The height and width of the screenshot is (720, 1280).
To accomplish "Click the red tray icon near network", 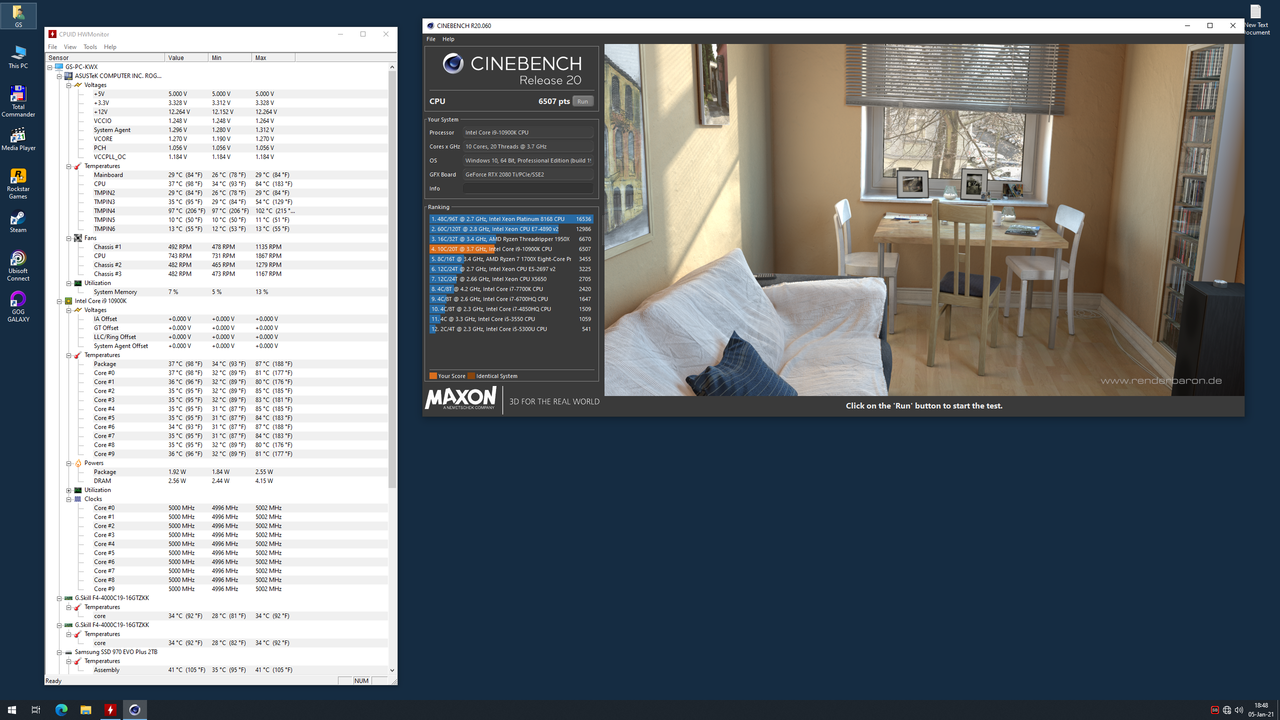I will coord(1215,710).
